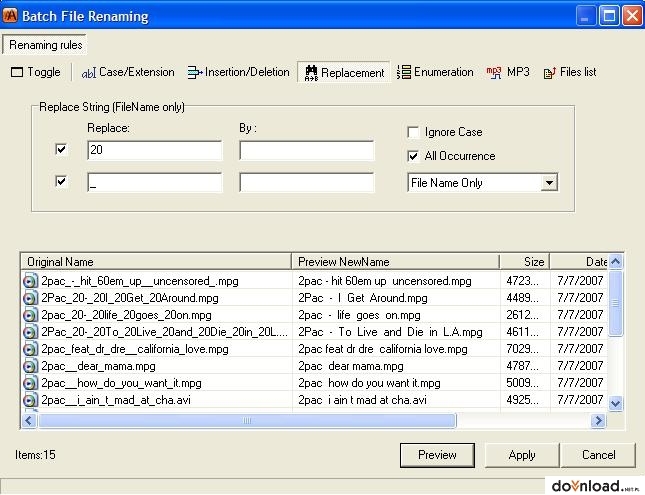Click the horizontal scrollbar thumb
The image size is (645, 495).
tap(247, 421)
